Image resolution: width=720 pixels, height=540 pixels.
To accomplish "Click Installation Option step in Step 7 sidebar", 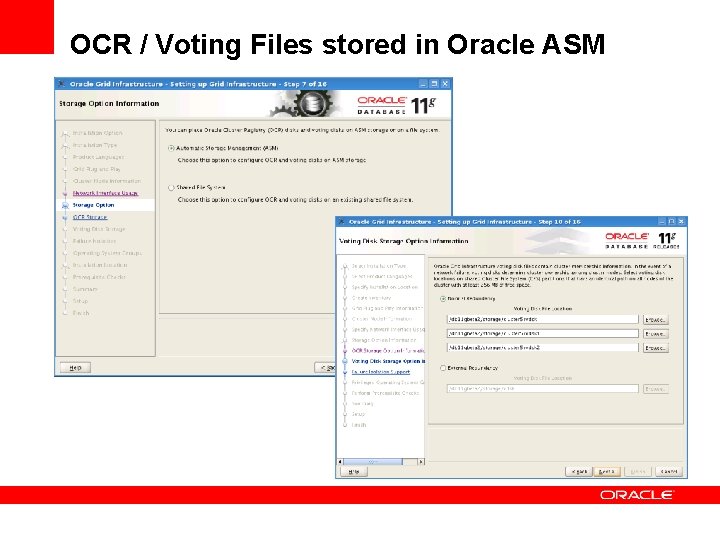I will click(x=97, y=133).
